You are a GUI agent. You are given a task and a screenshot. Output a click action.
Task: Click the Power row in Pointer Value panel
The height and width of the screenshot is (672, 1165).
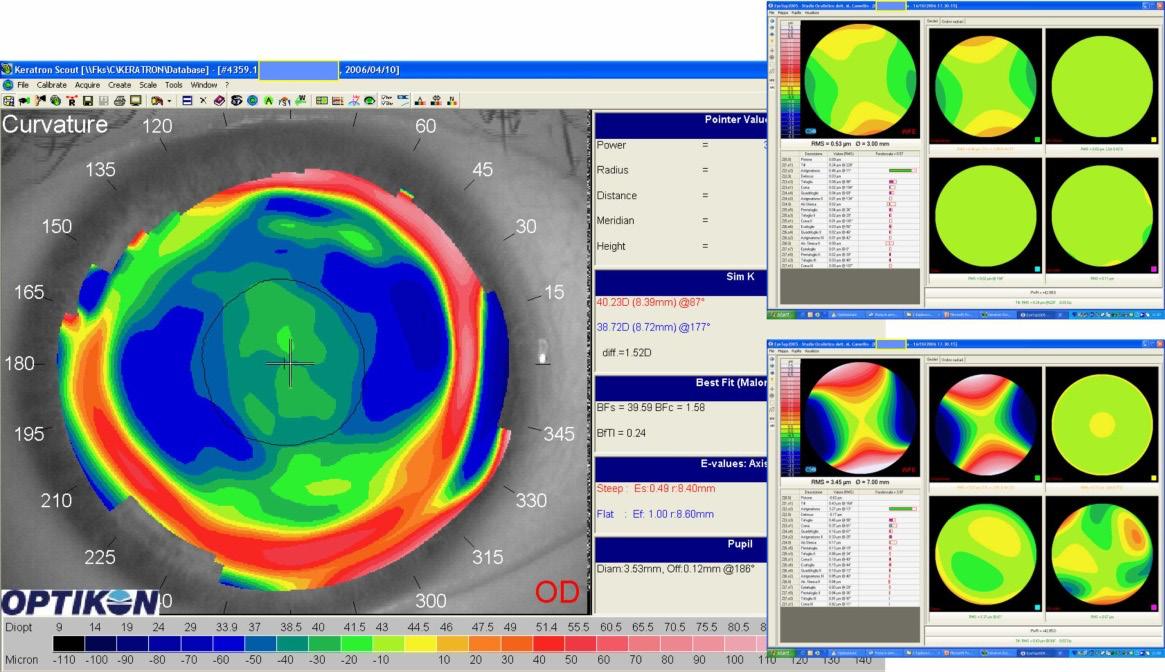[680, 145]
